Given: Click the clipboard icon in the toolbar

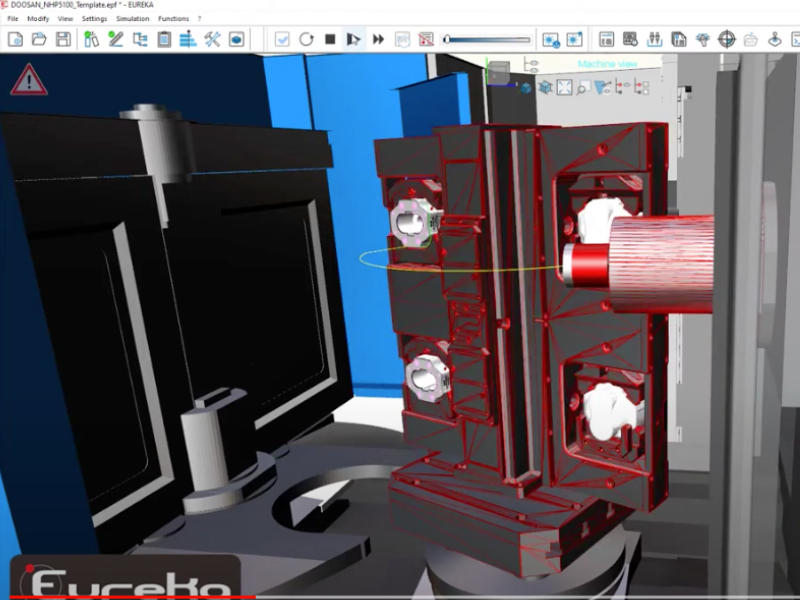Looking at the screenshot, I should click(x=164, y=39).
